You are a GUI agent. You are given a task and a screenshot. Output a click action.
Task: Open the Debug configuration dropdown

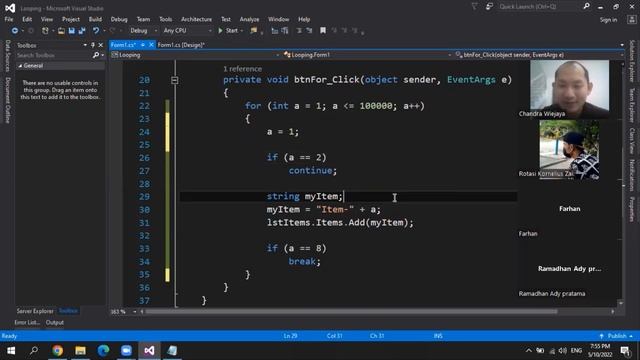coord(143,31)
